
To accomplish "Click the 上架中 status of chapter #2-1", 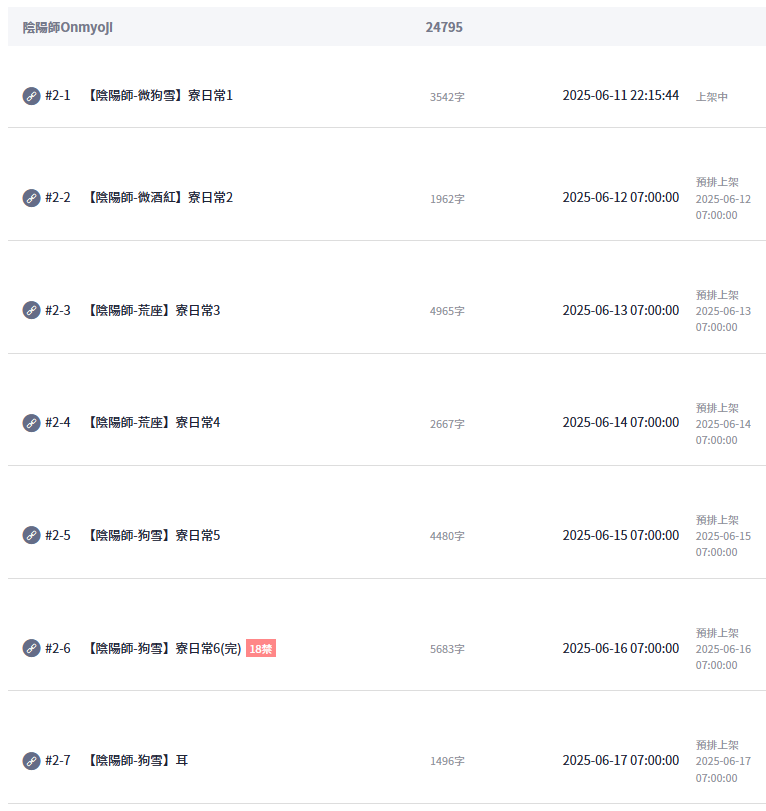I will [x=712, y=97].
